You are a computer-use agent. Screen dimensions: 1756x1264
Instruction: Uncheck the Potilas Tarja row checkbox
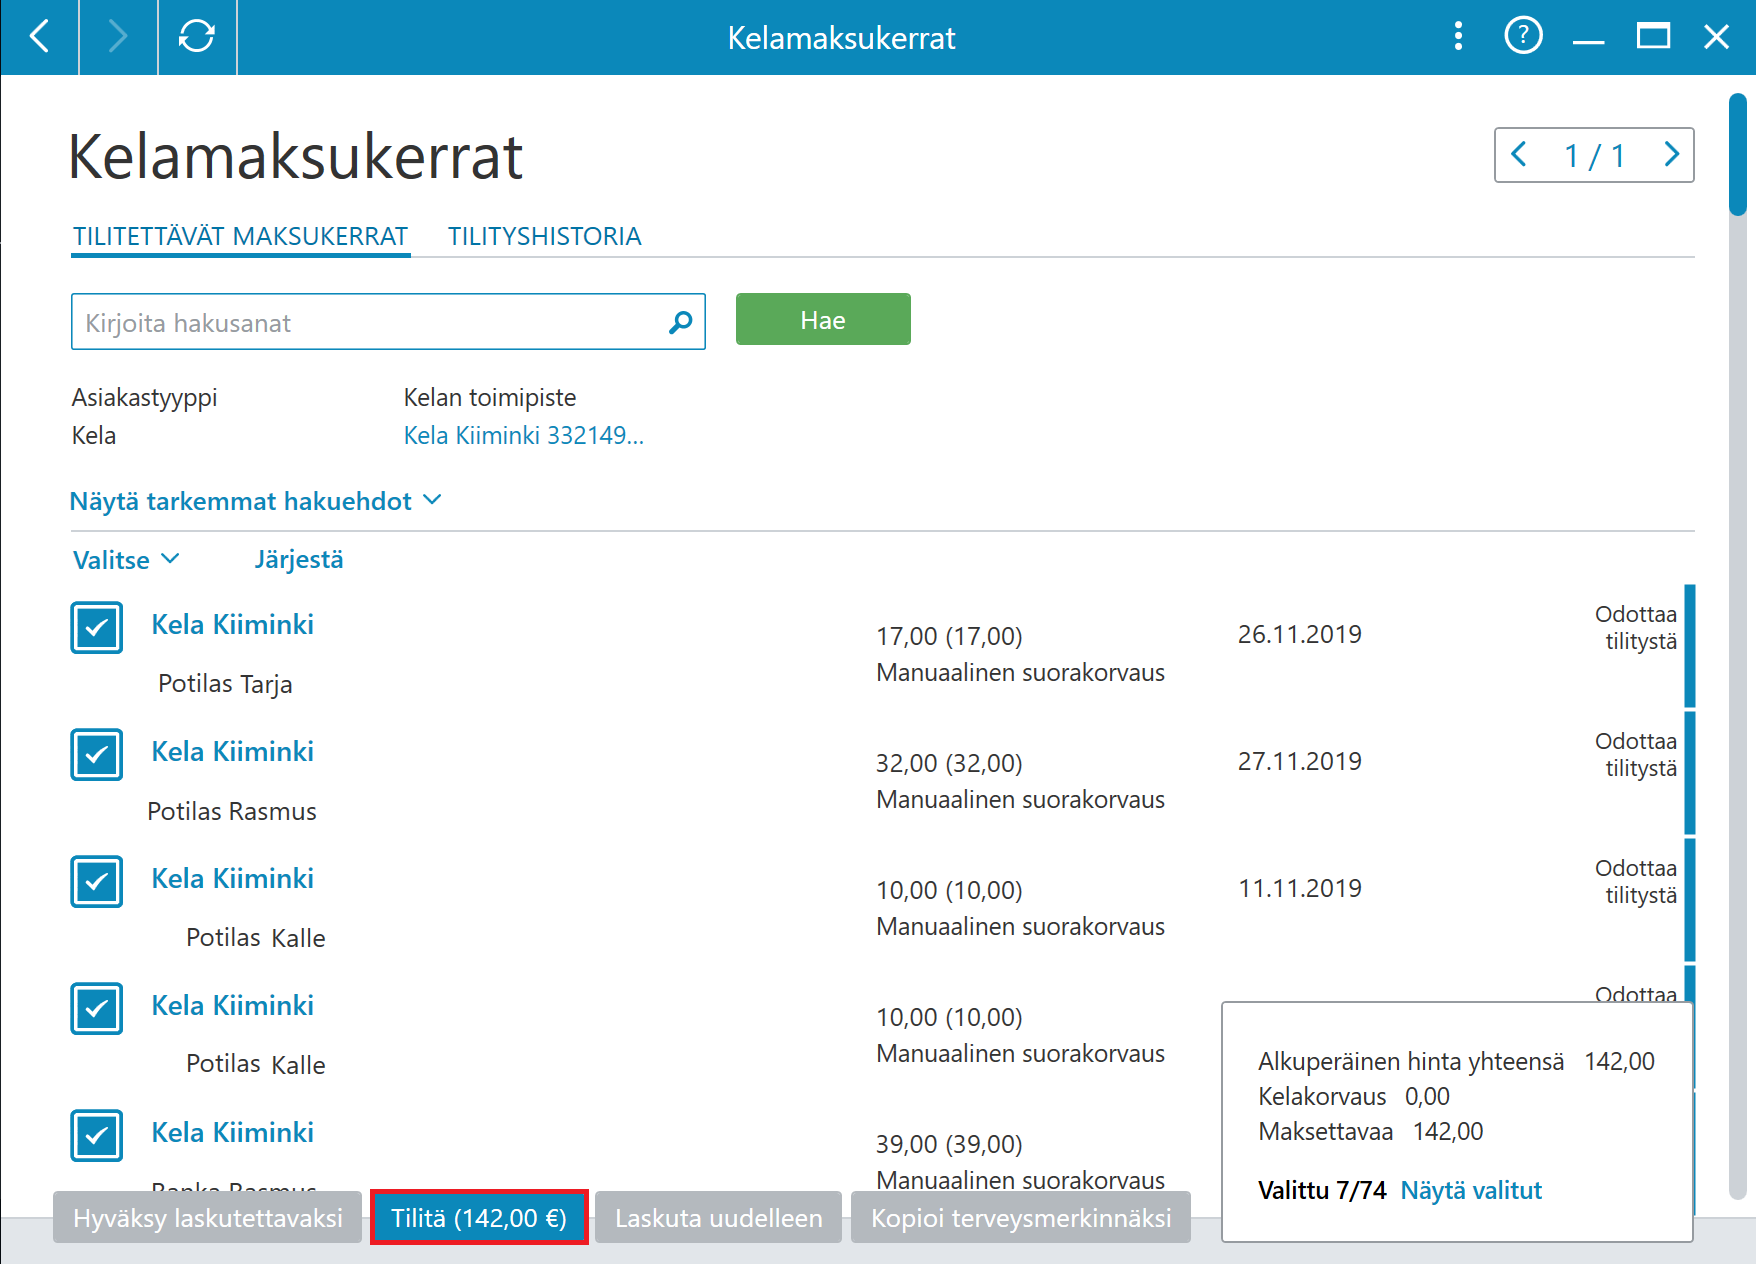tap(97, 627)
